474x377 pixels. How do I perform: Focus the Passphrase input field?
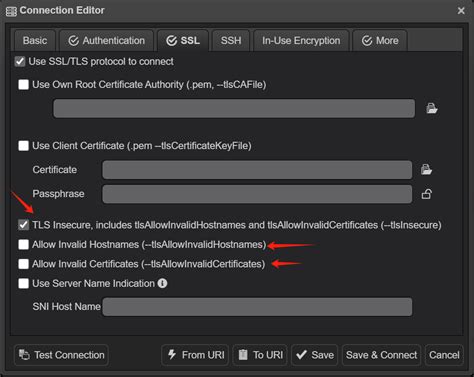coord(257,194)
